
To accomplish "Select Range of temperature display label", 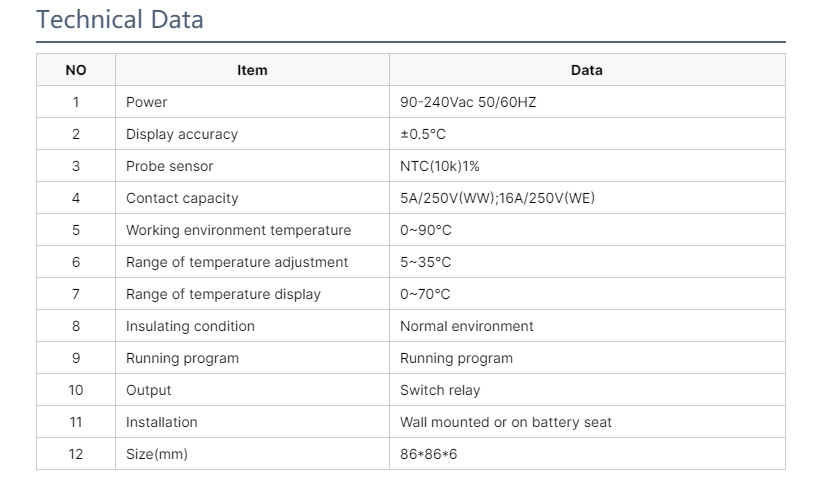I will click(223, 294).
